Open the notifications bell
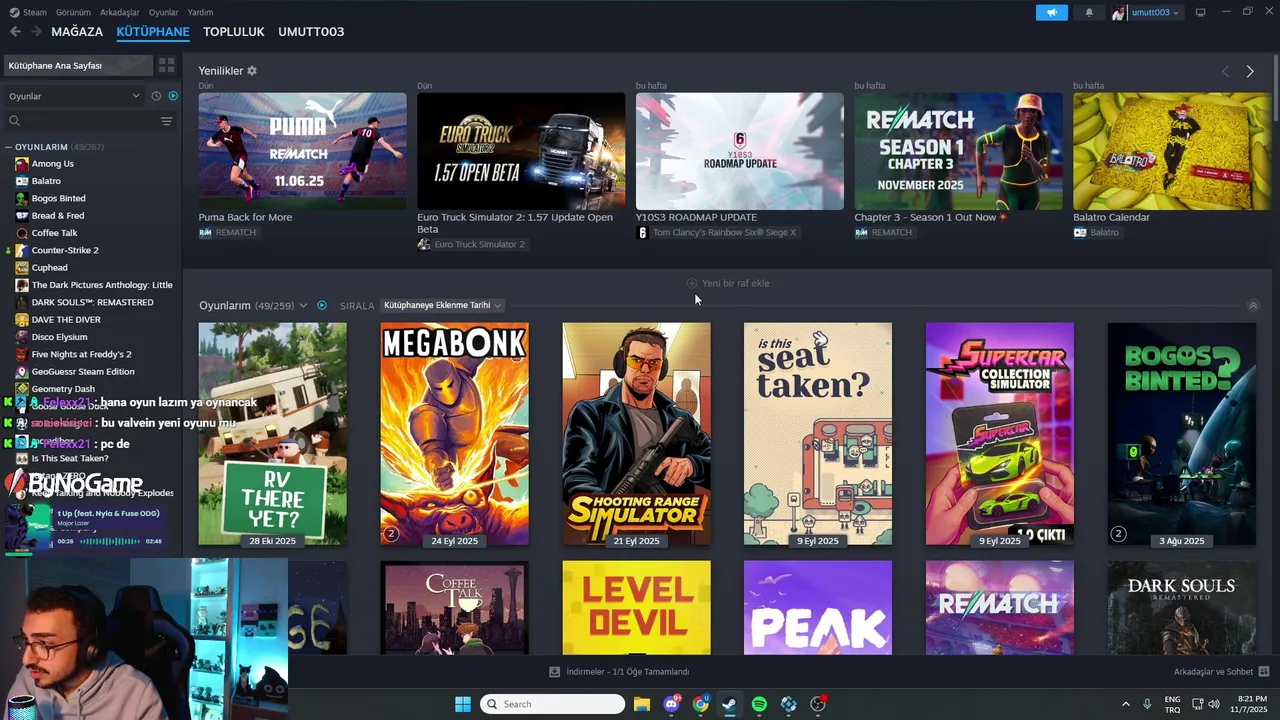Image resolution: width=1280 pixels, height=720 pixels. point(1089,12)
